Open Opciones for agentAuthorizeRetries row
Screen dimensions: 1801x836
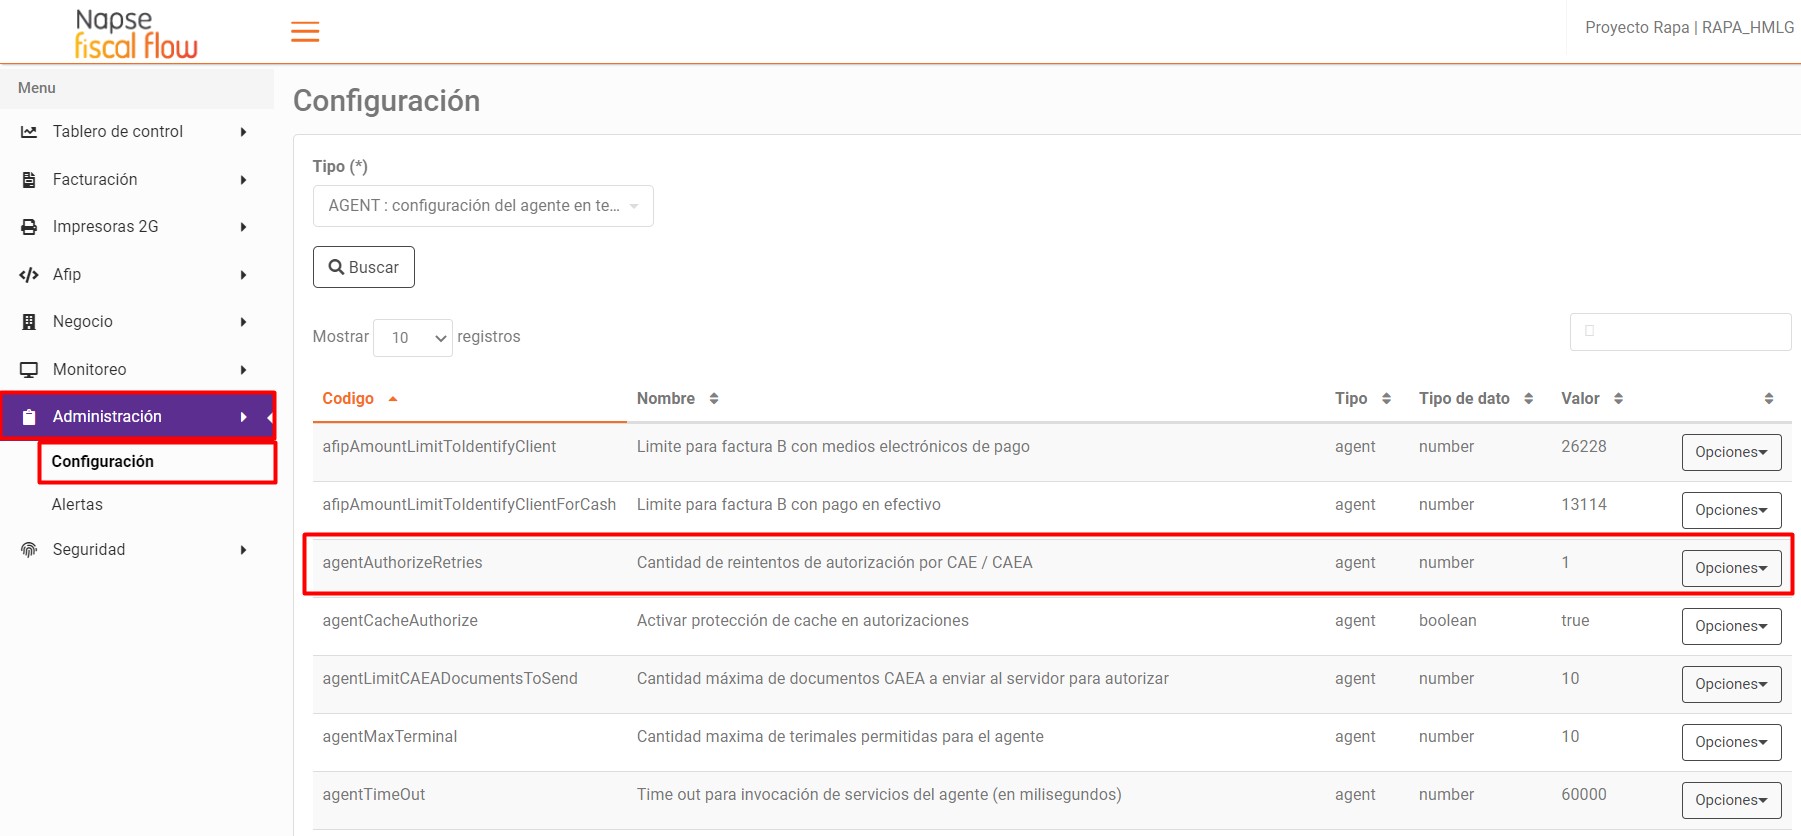click(x=1731, y=568)
